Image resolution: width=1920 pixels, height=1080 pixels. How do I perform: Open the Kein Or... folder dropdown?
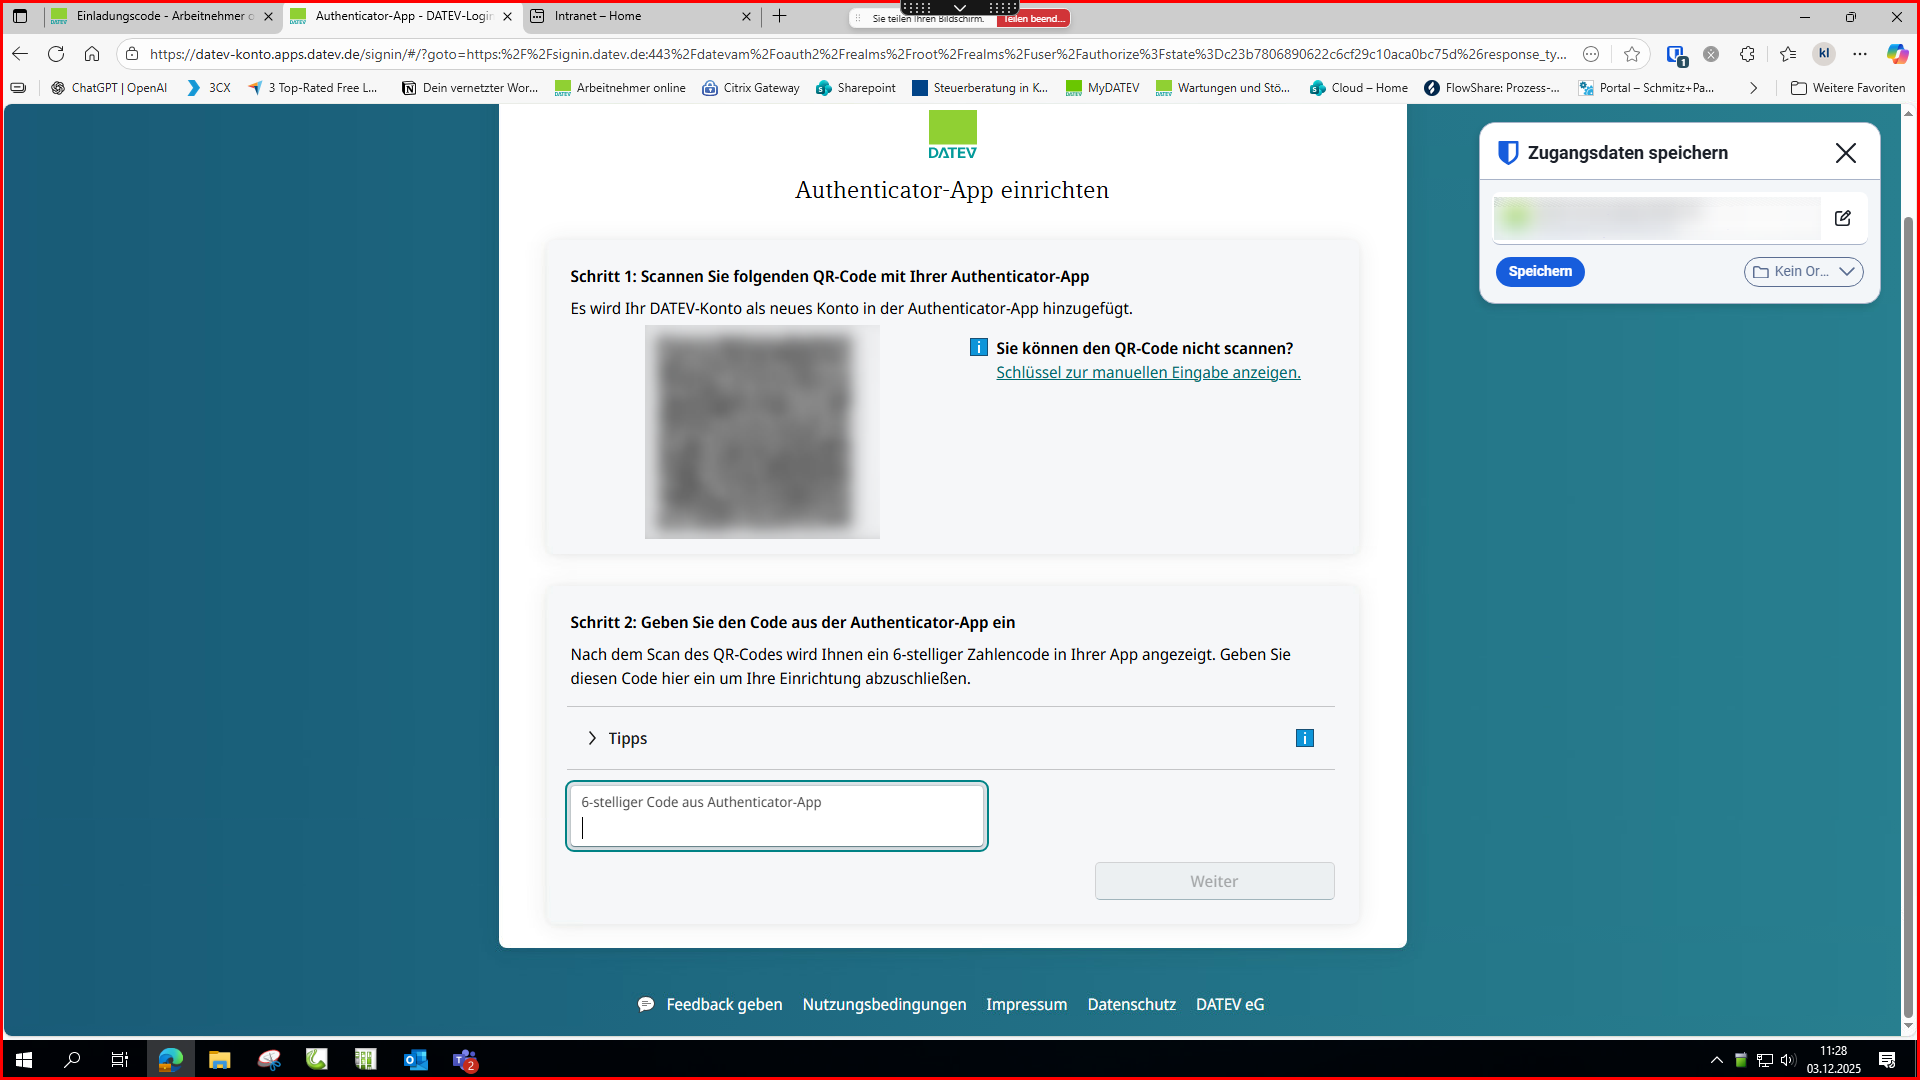coord(1803,271)
